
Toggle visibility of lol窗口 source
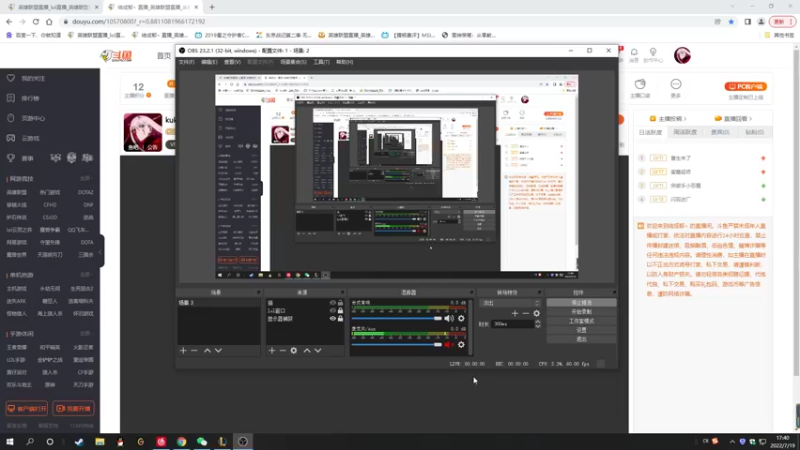click(x=333, y=310)
